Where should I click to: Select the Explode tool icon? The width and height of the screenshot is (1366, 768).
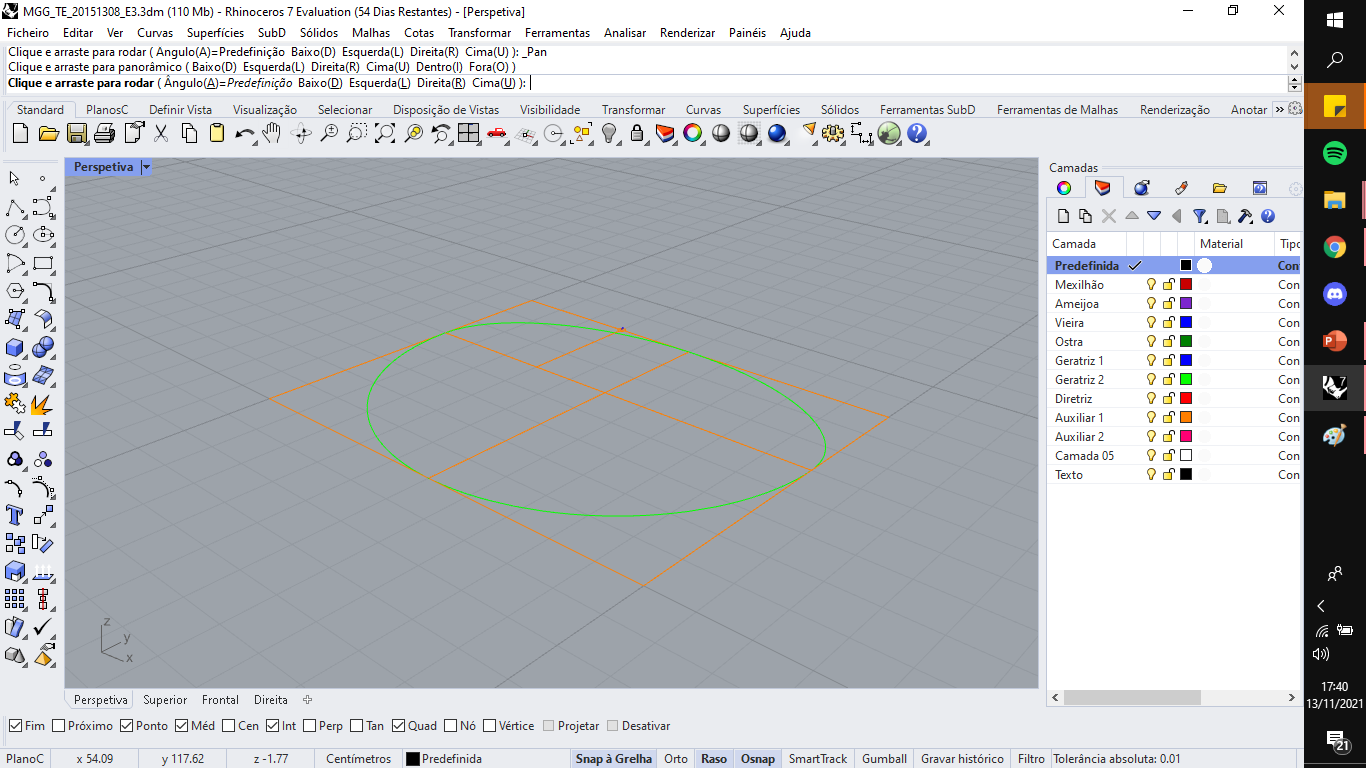(43, 403)
